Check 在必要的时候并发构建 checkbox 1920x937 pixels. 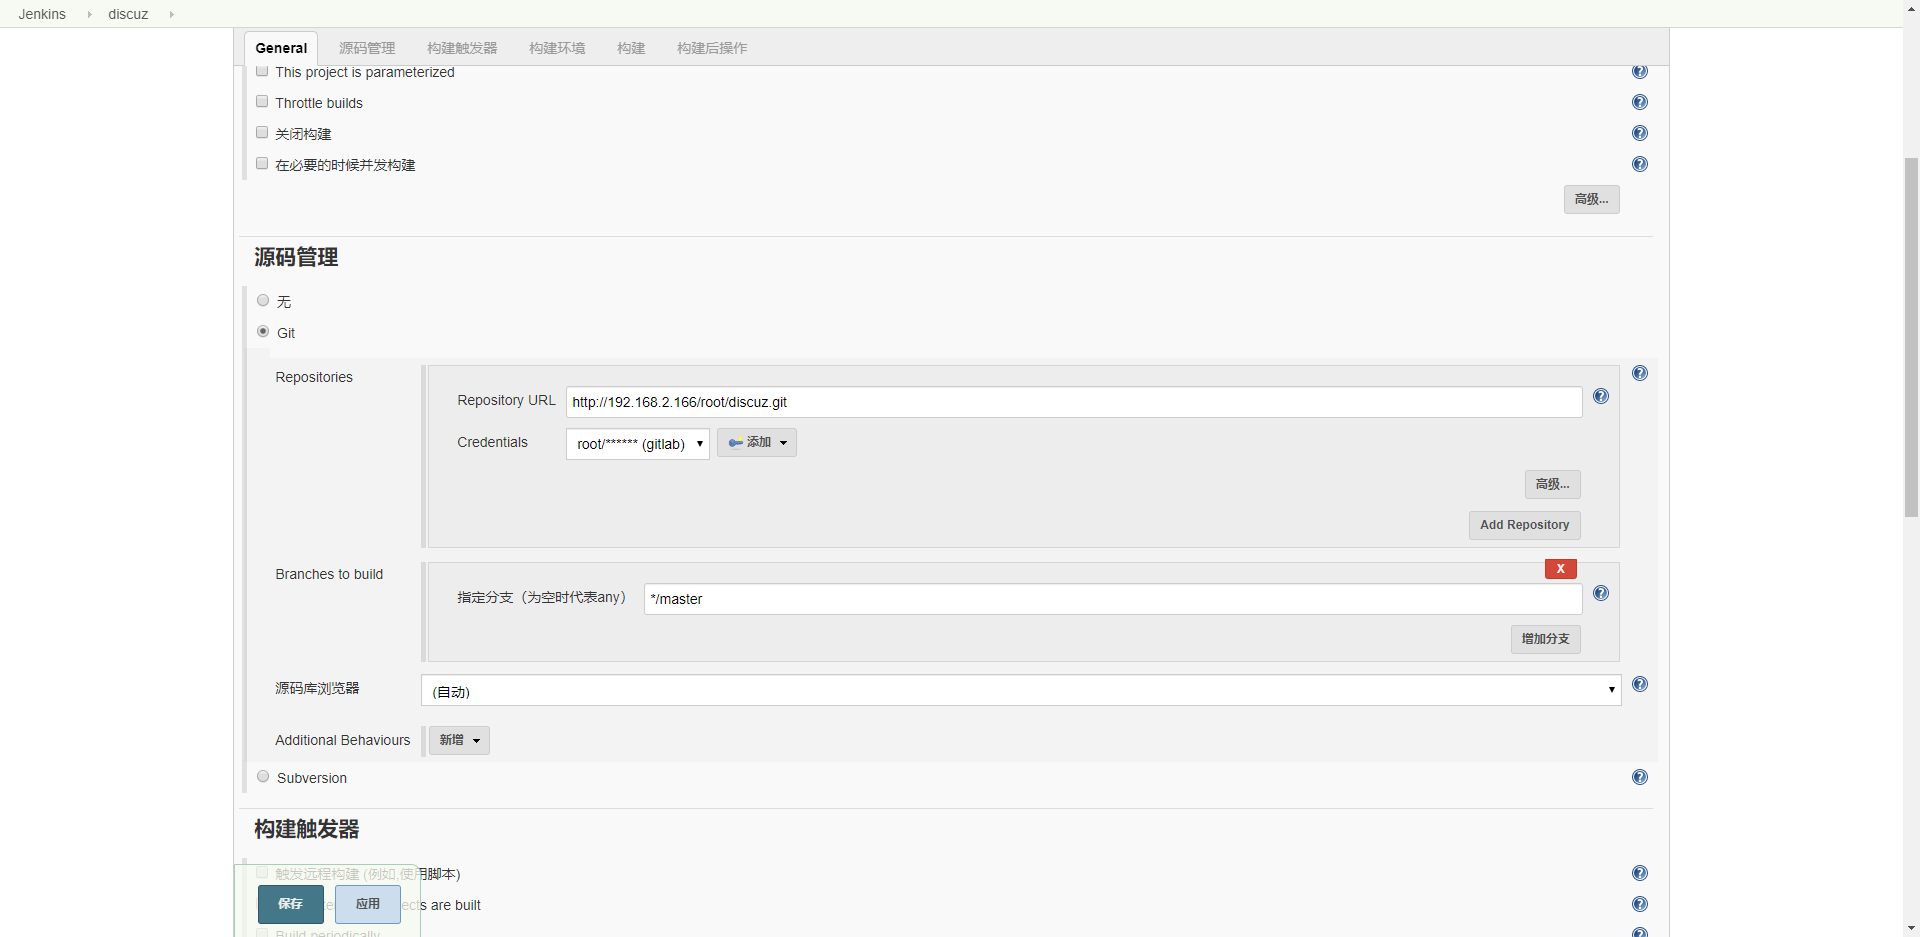262,163
